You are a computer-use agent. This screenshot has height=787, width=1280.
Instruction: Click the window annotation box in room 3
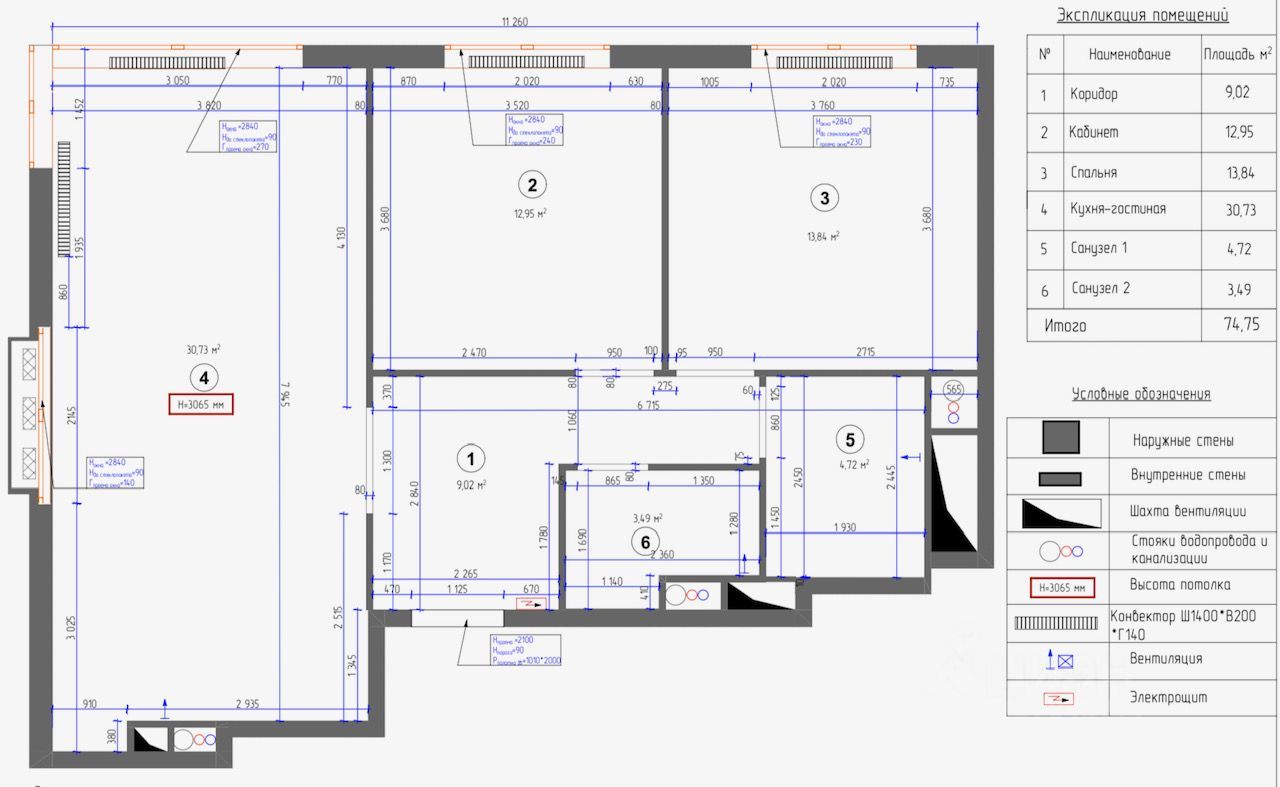click(842, 132)
